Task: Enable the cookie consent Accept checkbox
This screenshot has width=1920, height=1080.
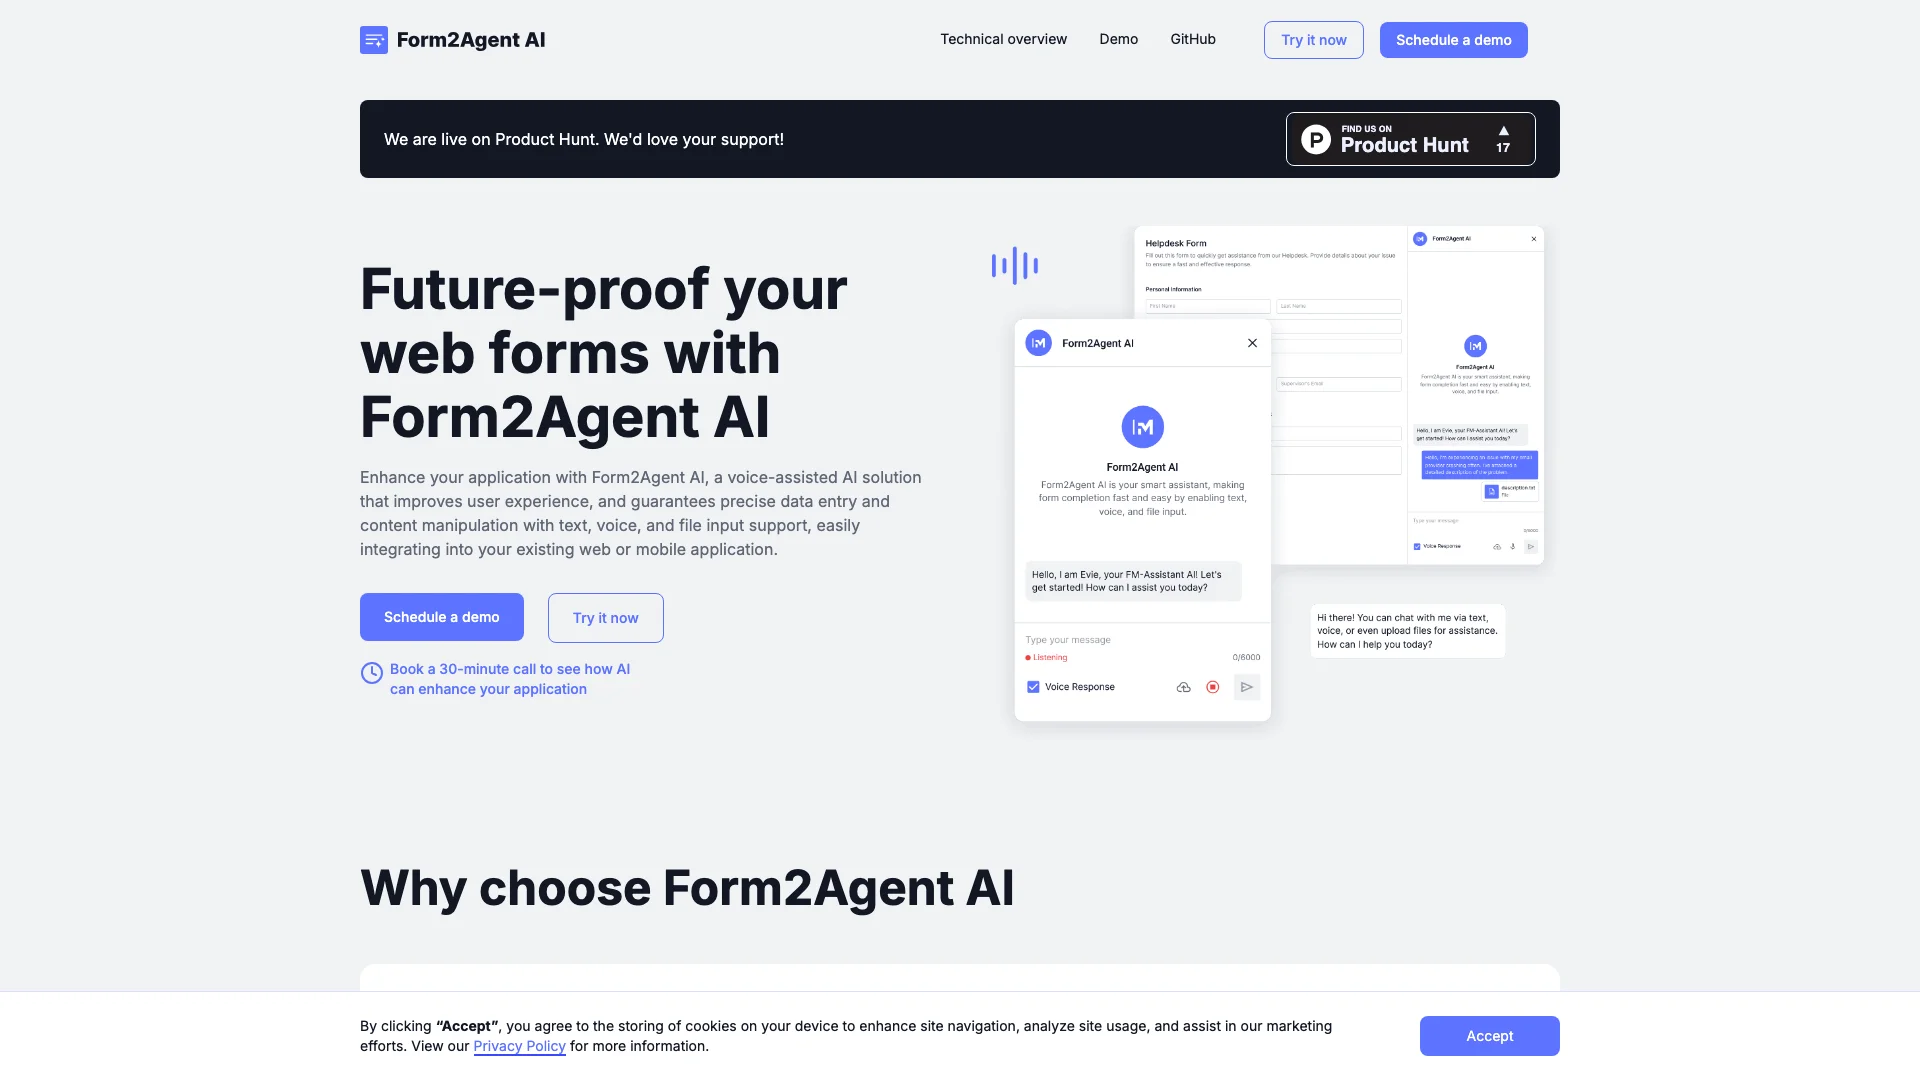Action: tap(1489, 1035)
